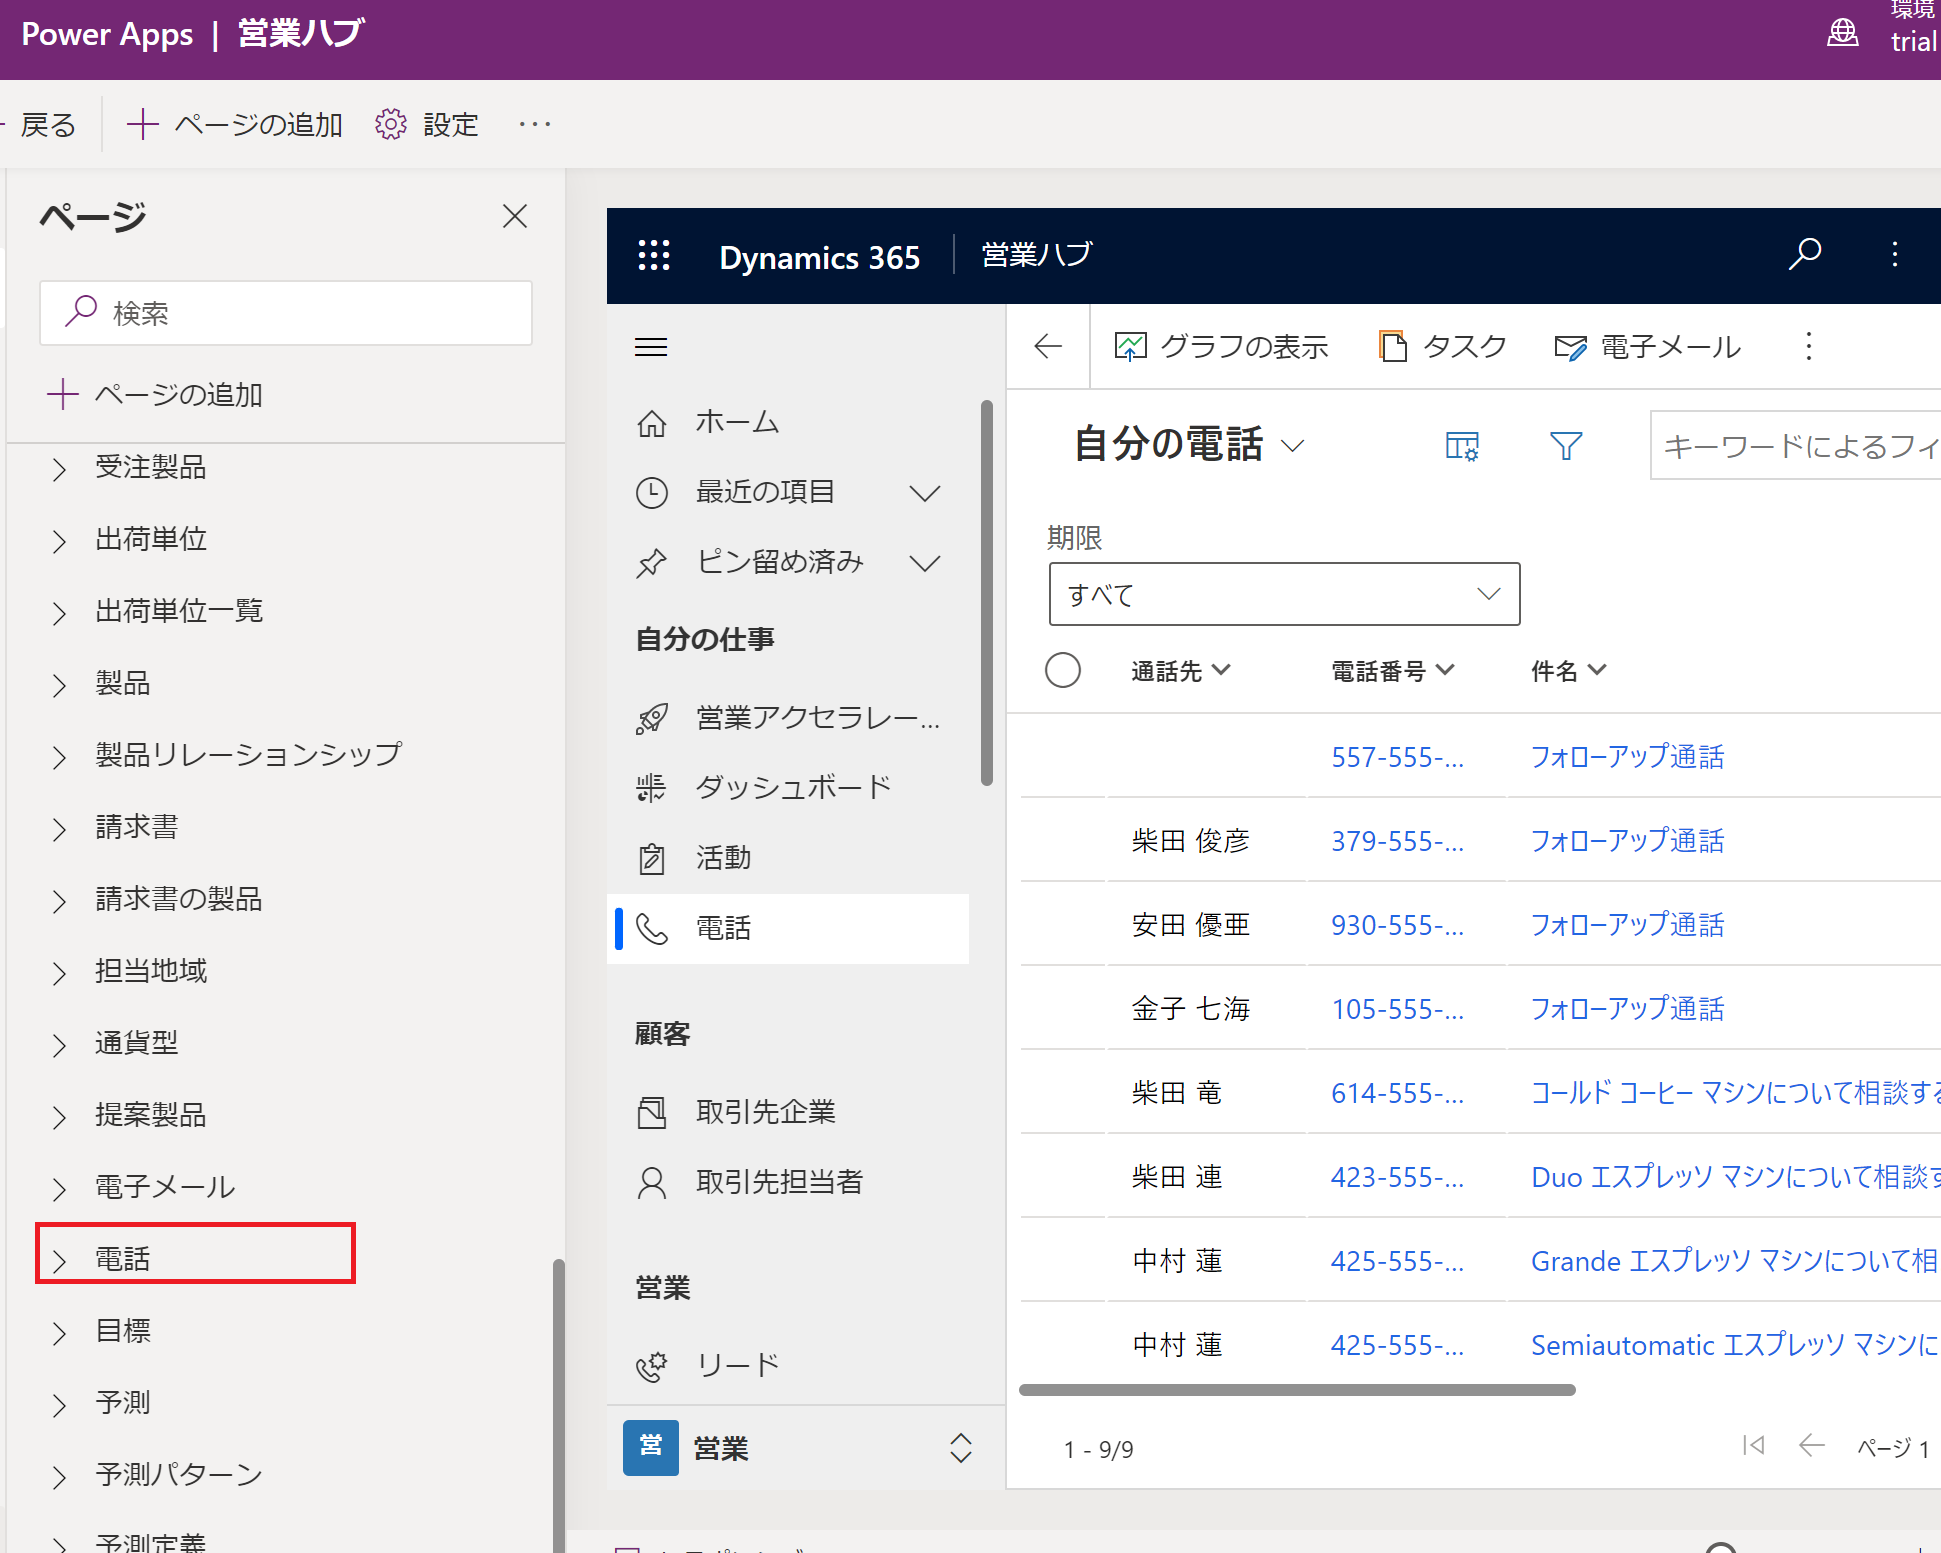Open コールド コーヒー マシン subject link
The image size is (1941, 1553).
1735,1093
